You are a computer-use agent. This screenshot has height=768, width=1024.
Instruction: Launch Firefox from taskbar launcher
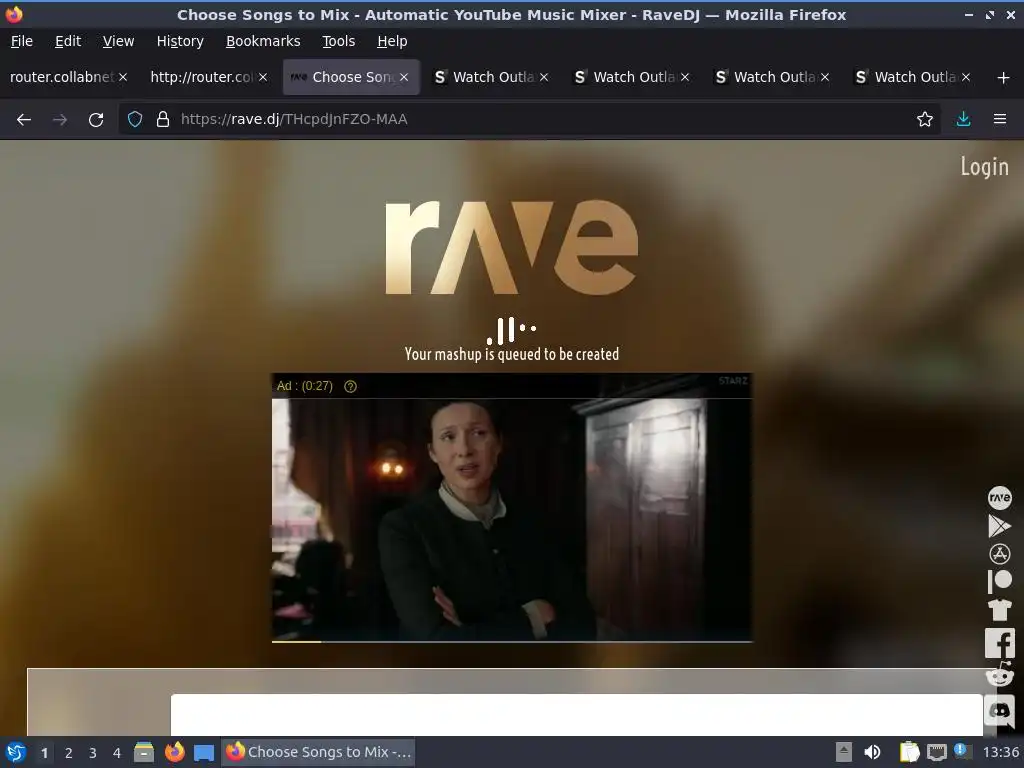pyautogui.click(x=174, y=752)
